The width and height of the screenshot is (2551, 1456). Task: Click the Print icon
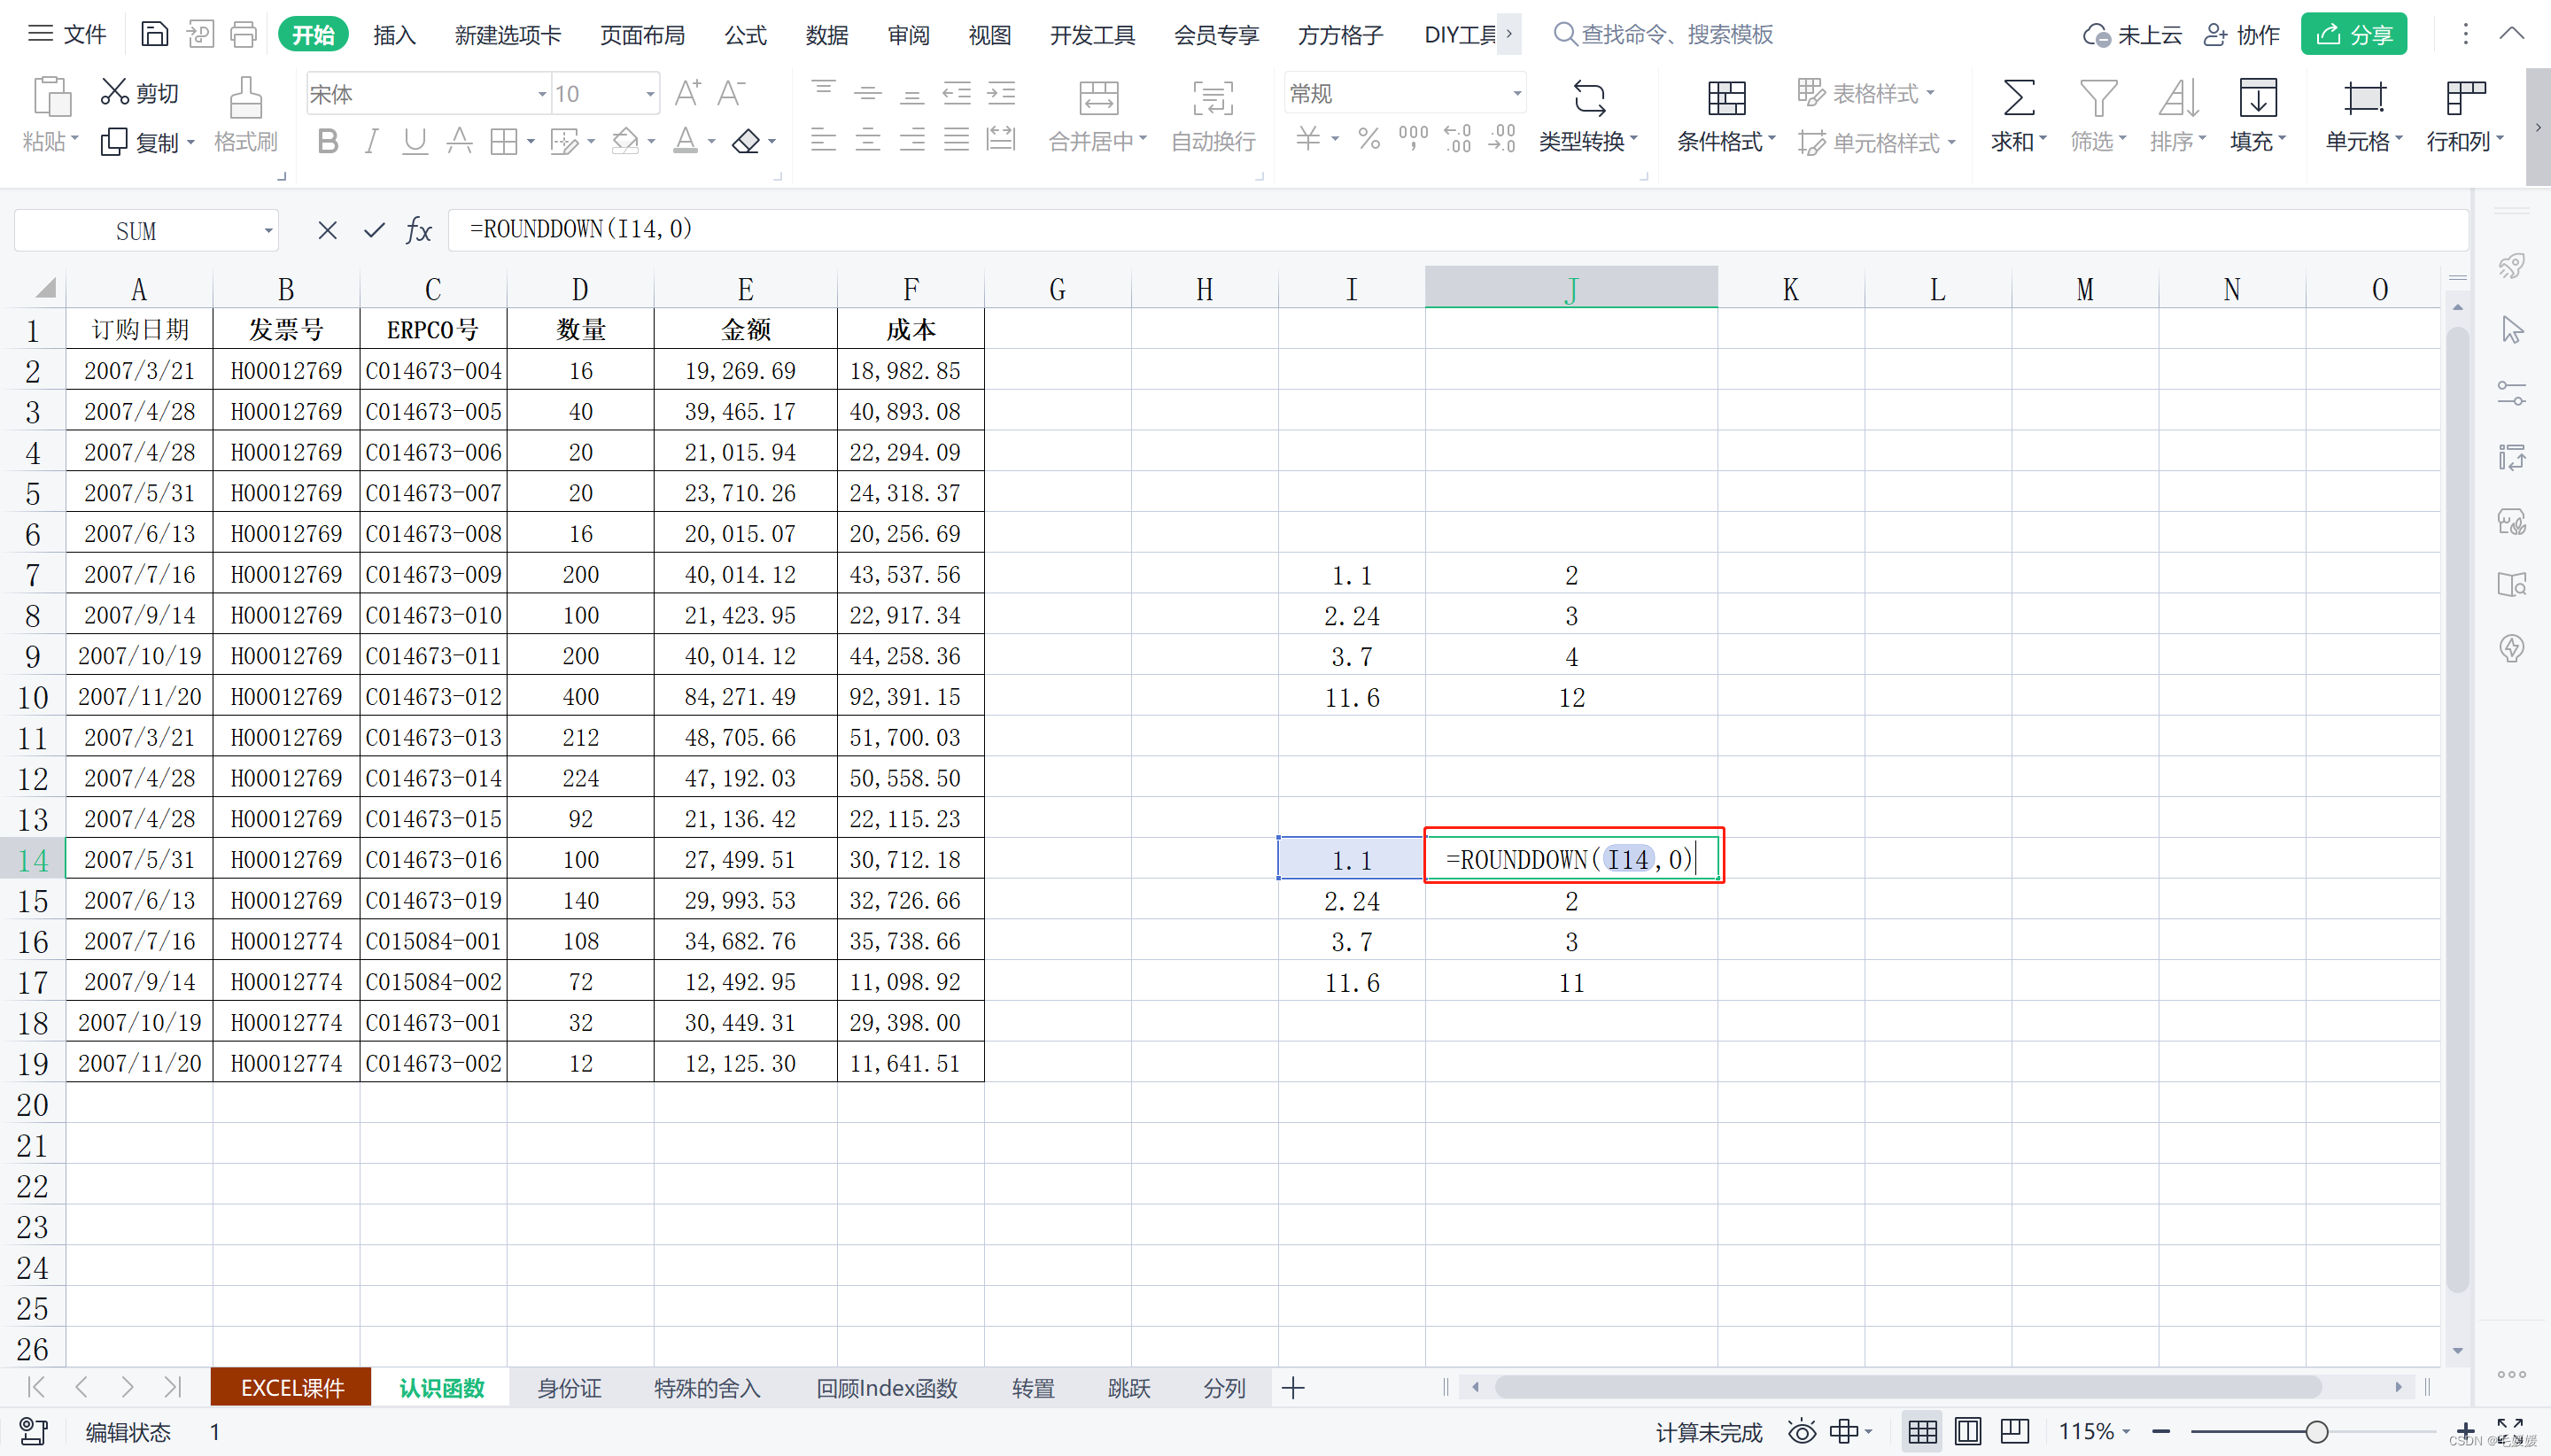pyautogui.click(x=243, y=34)
